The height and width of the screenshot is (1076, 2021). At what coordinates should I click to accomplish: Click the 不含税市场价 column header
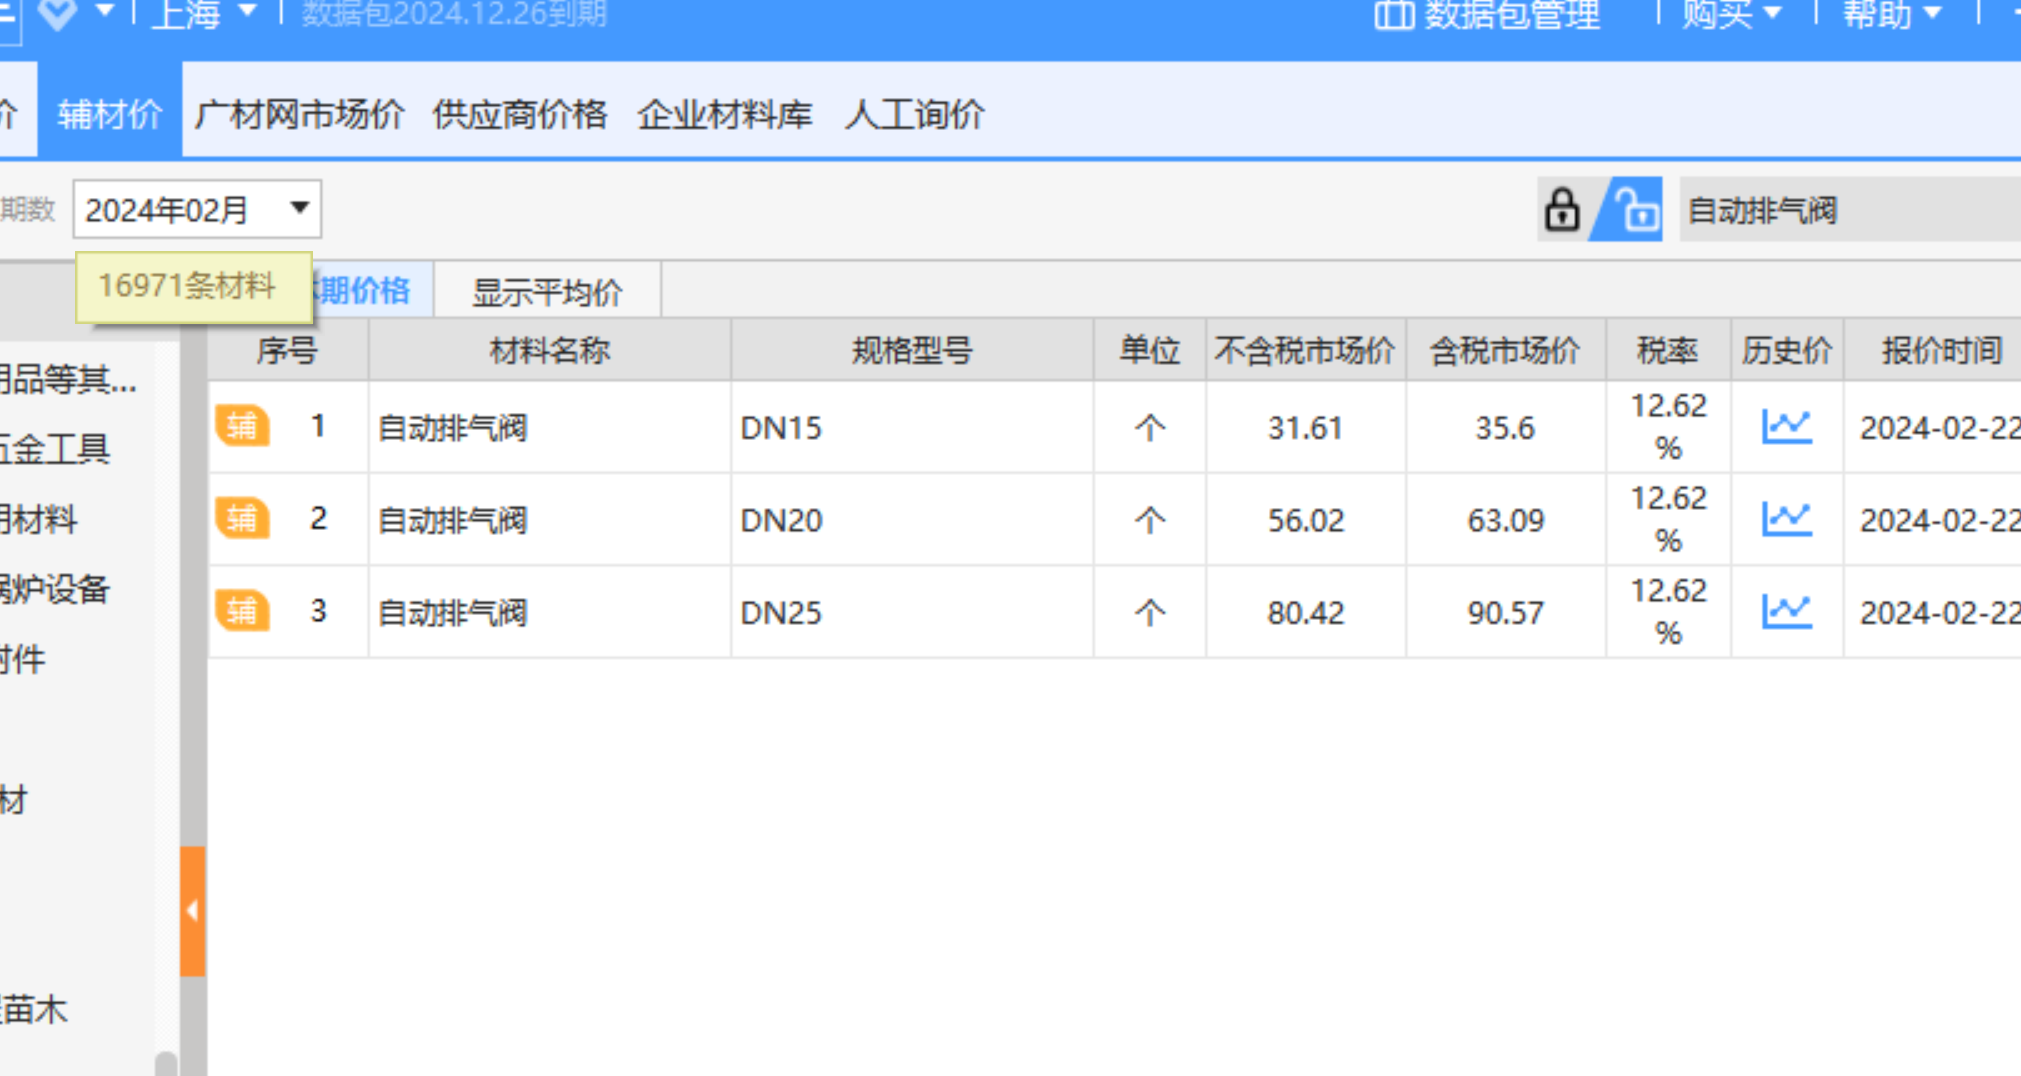click(x=1305, y=351)
